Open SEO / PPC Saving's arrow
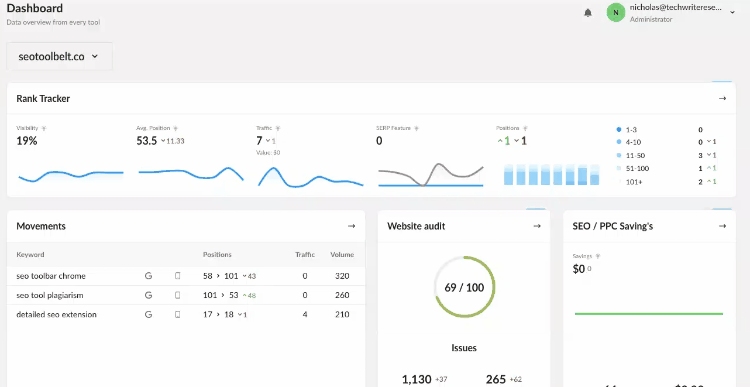The width and height of the screenshot is (750, 387). [722, 226]
